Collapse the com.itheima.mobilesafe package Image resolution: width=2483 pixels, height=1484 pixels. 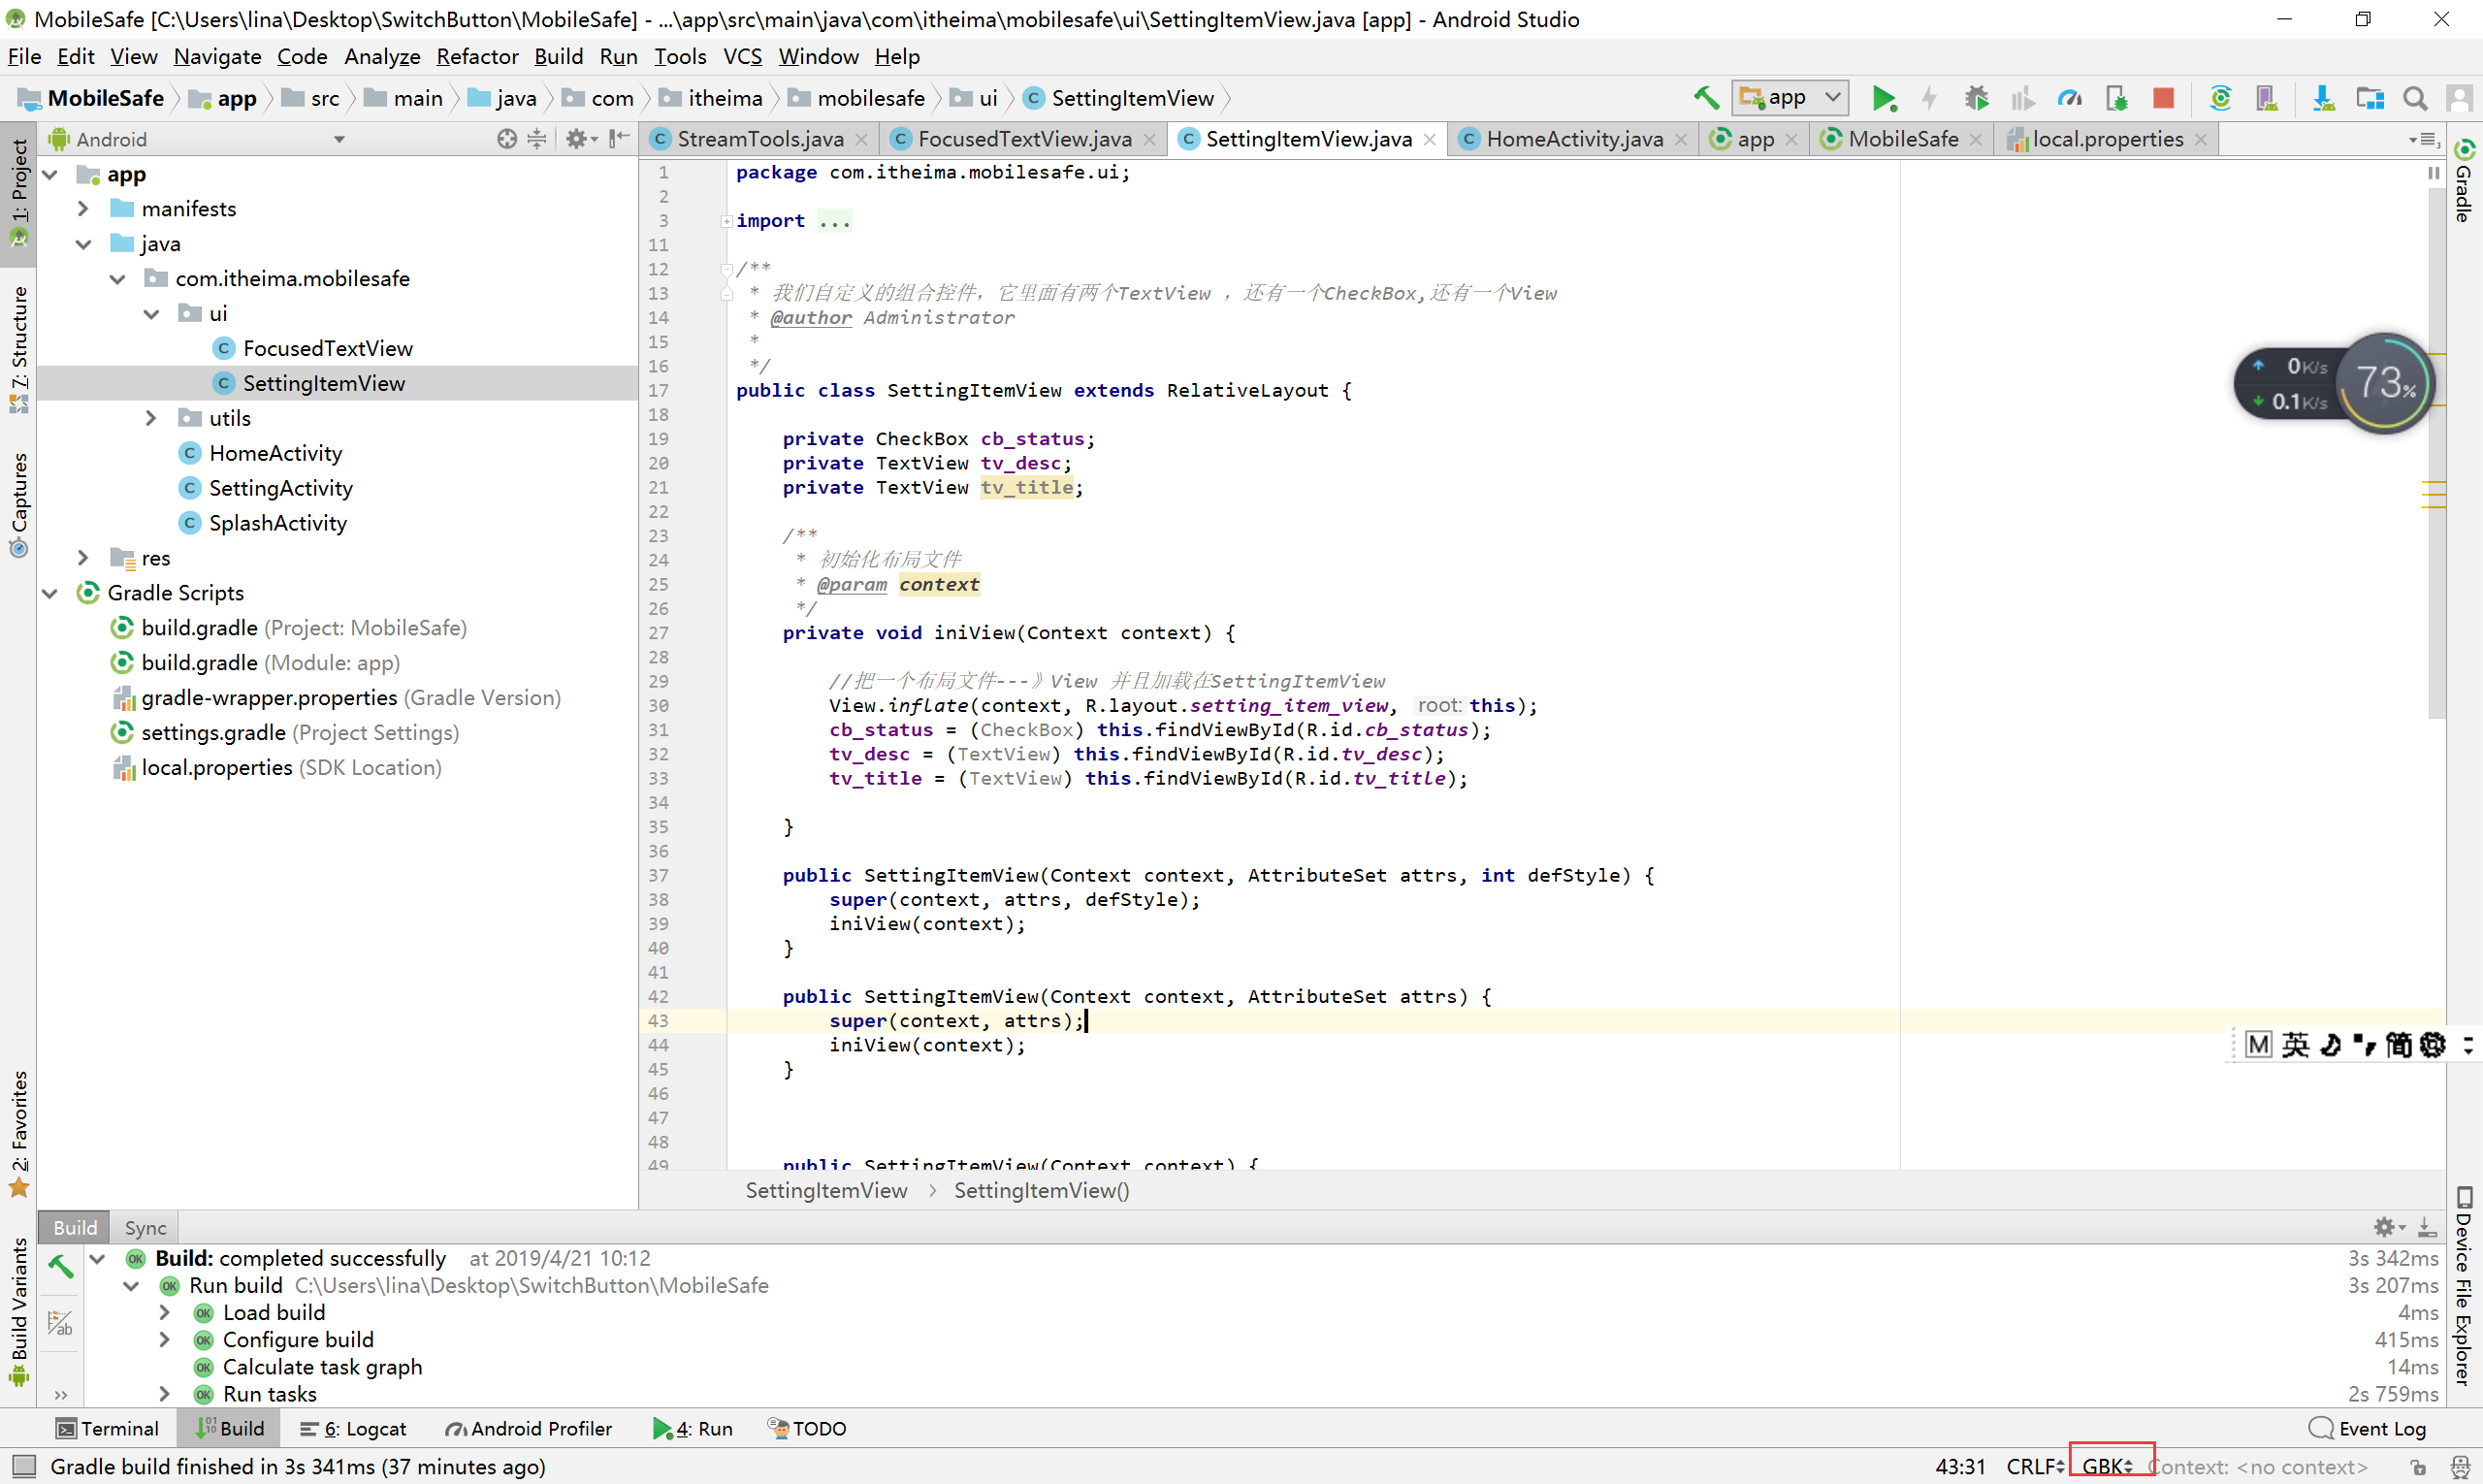pos(118,278)
